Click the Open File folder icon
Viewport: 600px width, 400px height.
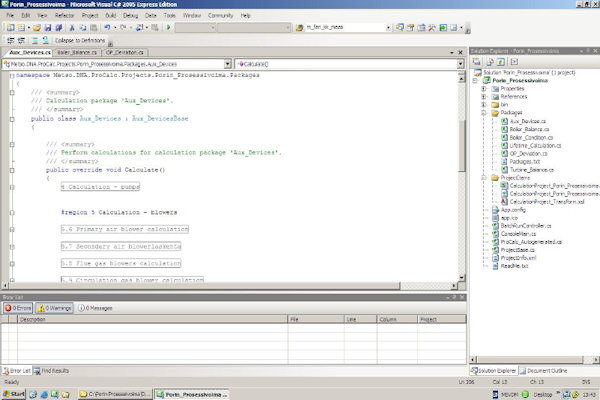point(37,28)
